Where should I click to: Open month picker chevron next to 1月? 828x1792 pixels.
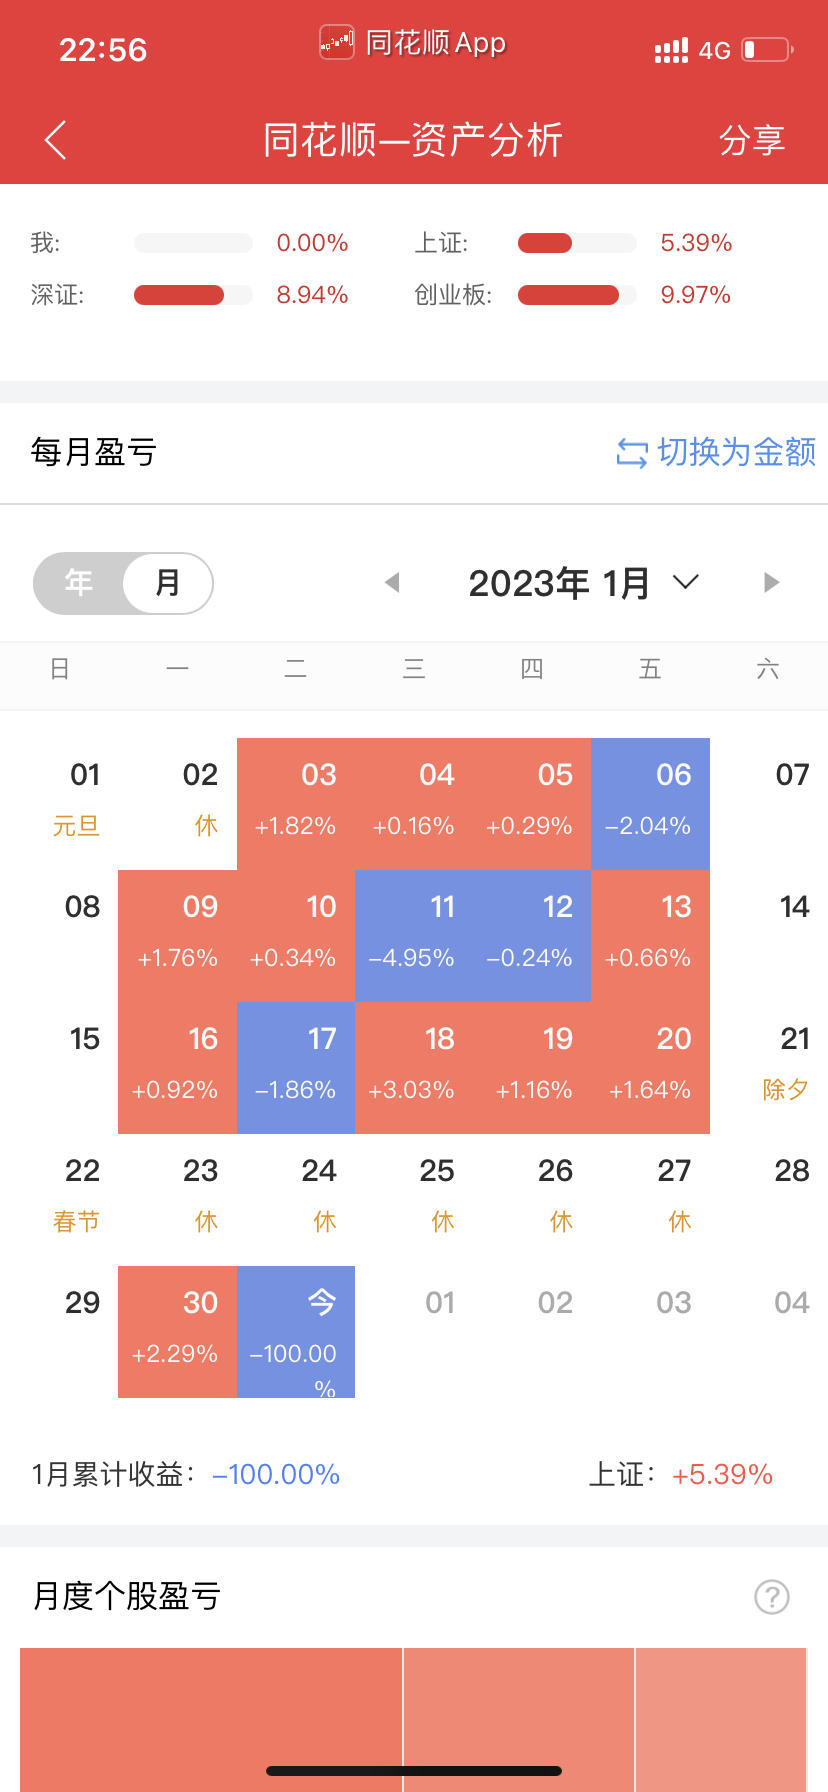pos(686,582)
